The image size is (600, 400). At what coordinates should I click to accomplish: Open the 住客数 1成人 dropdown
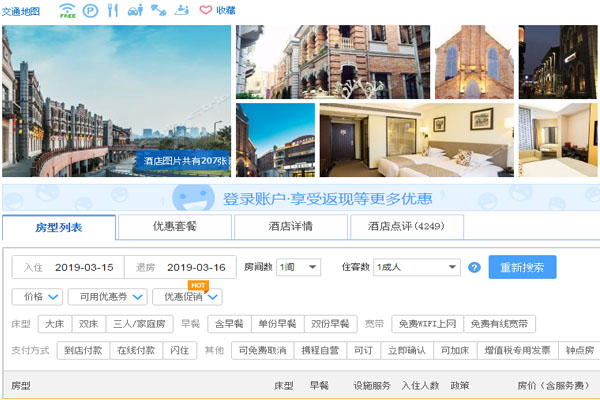click(417, 267)
